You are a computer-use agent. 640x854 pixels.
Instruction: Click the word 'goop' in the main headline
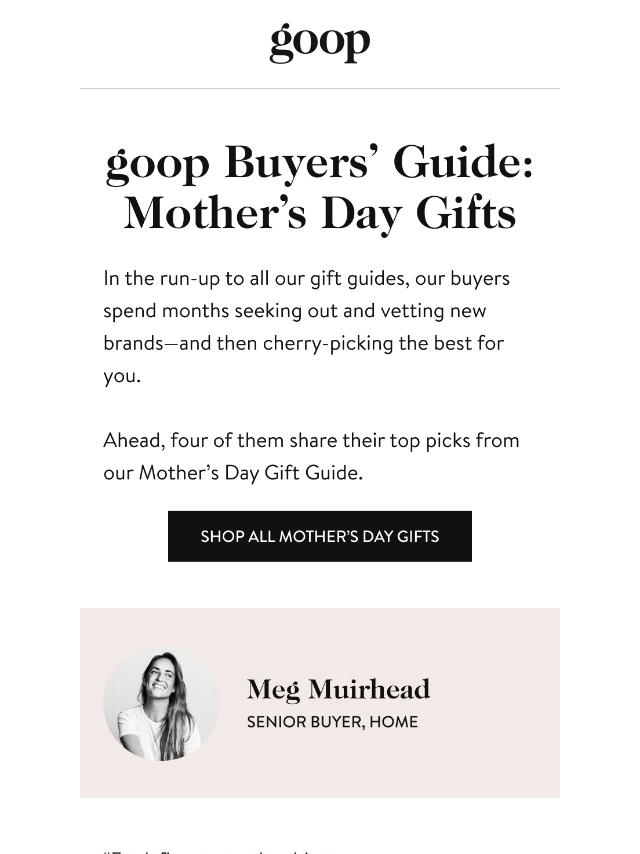coord(157,165)
